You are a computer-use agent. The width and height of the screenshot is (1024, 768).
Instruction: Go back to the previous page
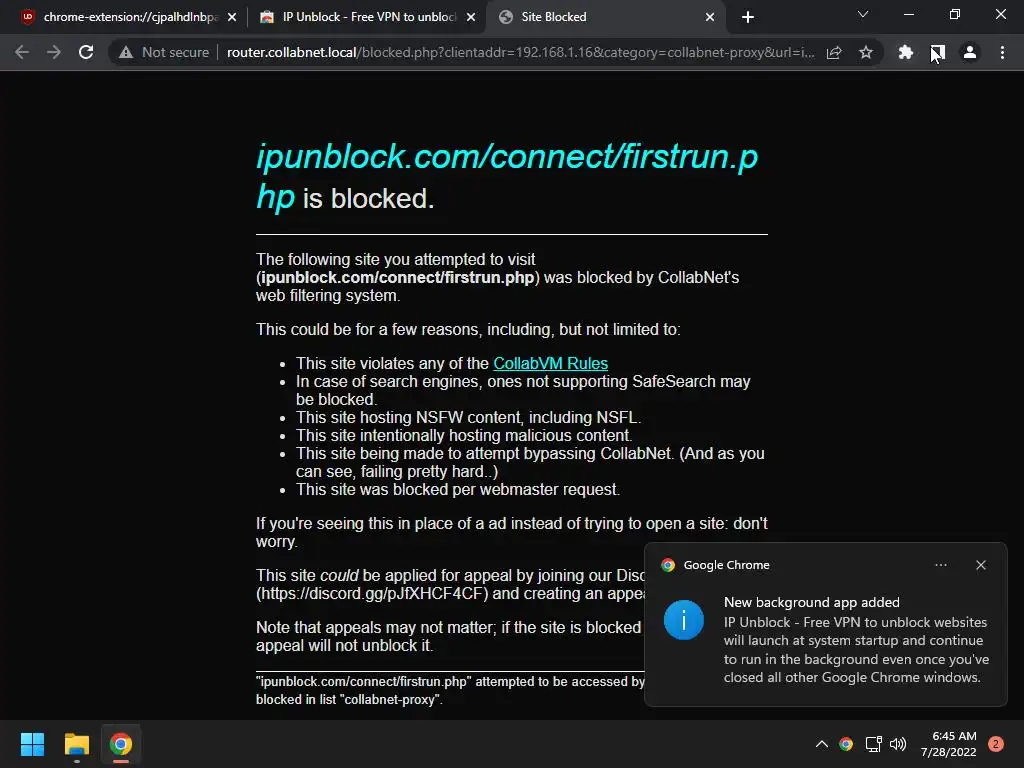pyautogui.click(x=22, y=52)
